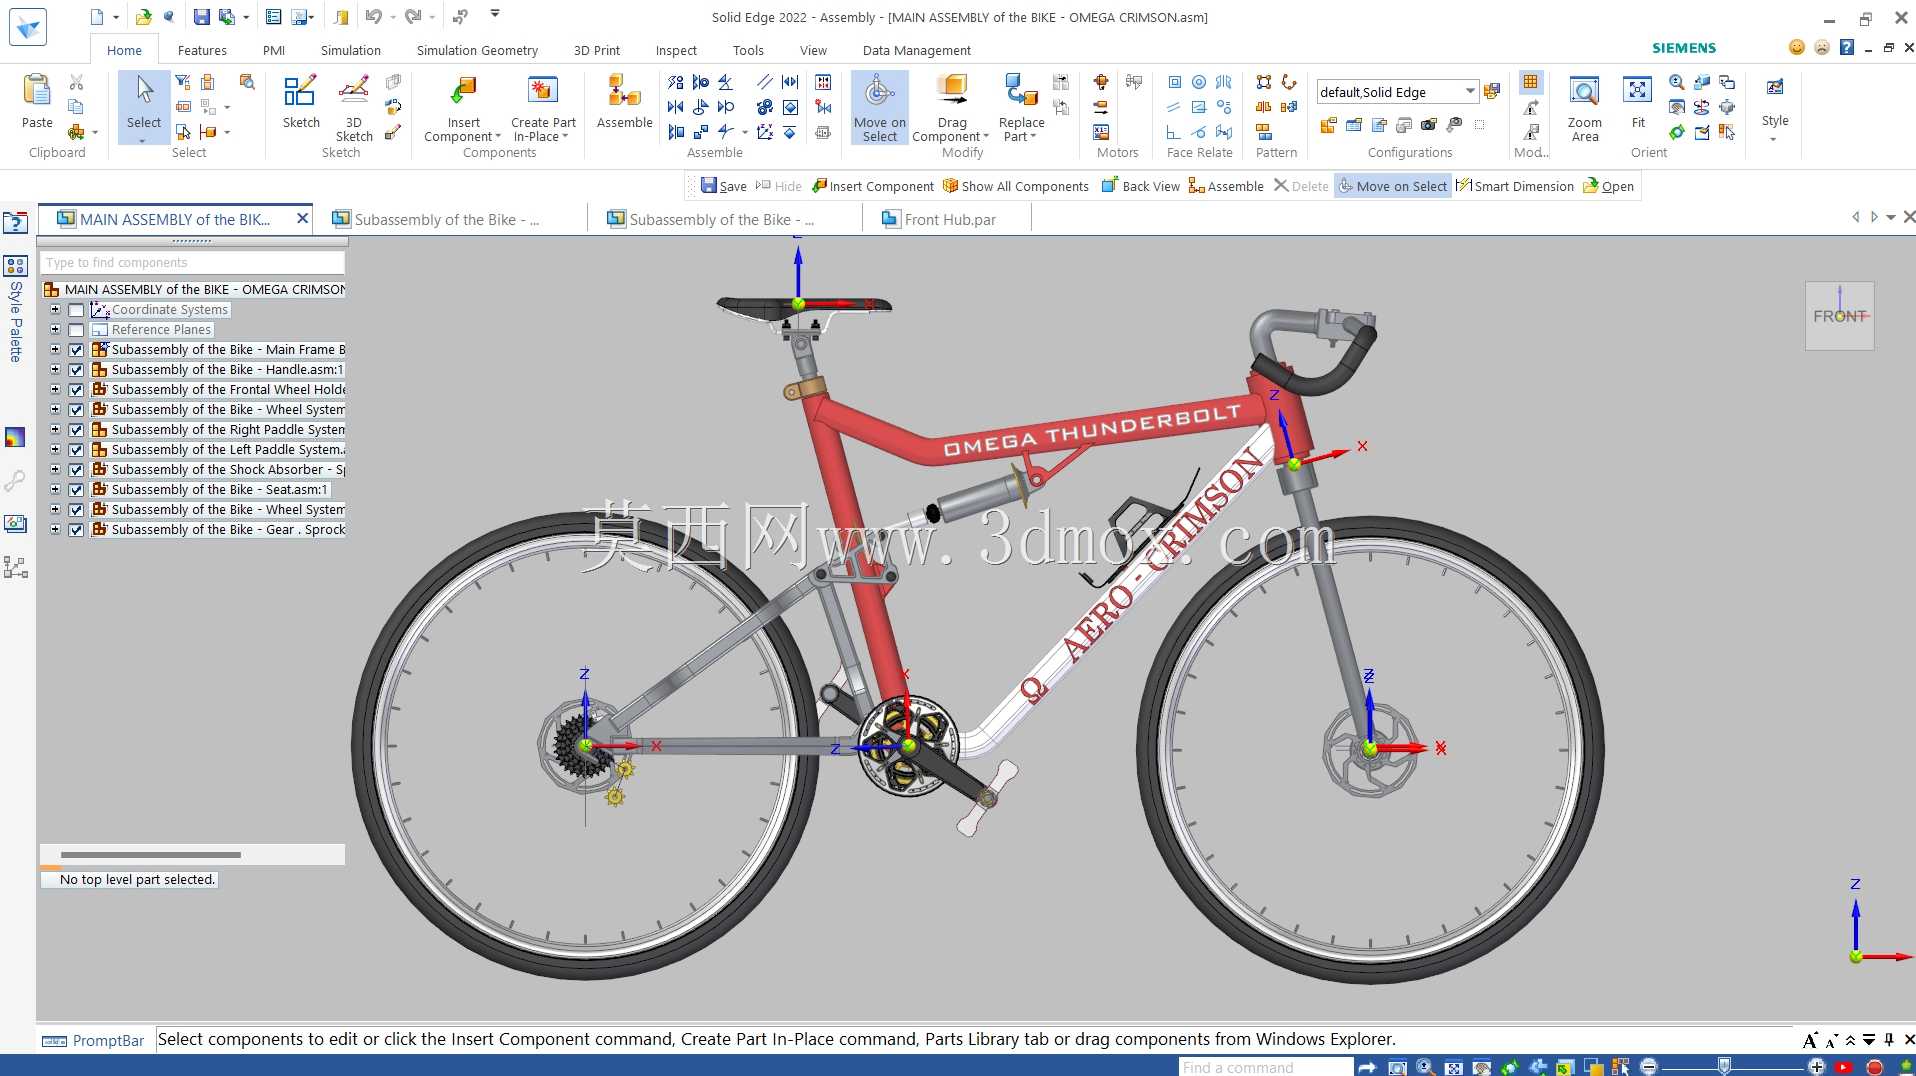Open the Solid Edge application button
The width and height of the screenshot is (1916, 1076).
tap(28, 27)
